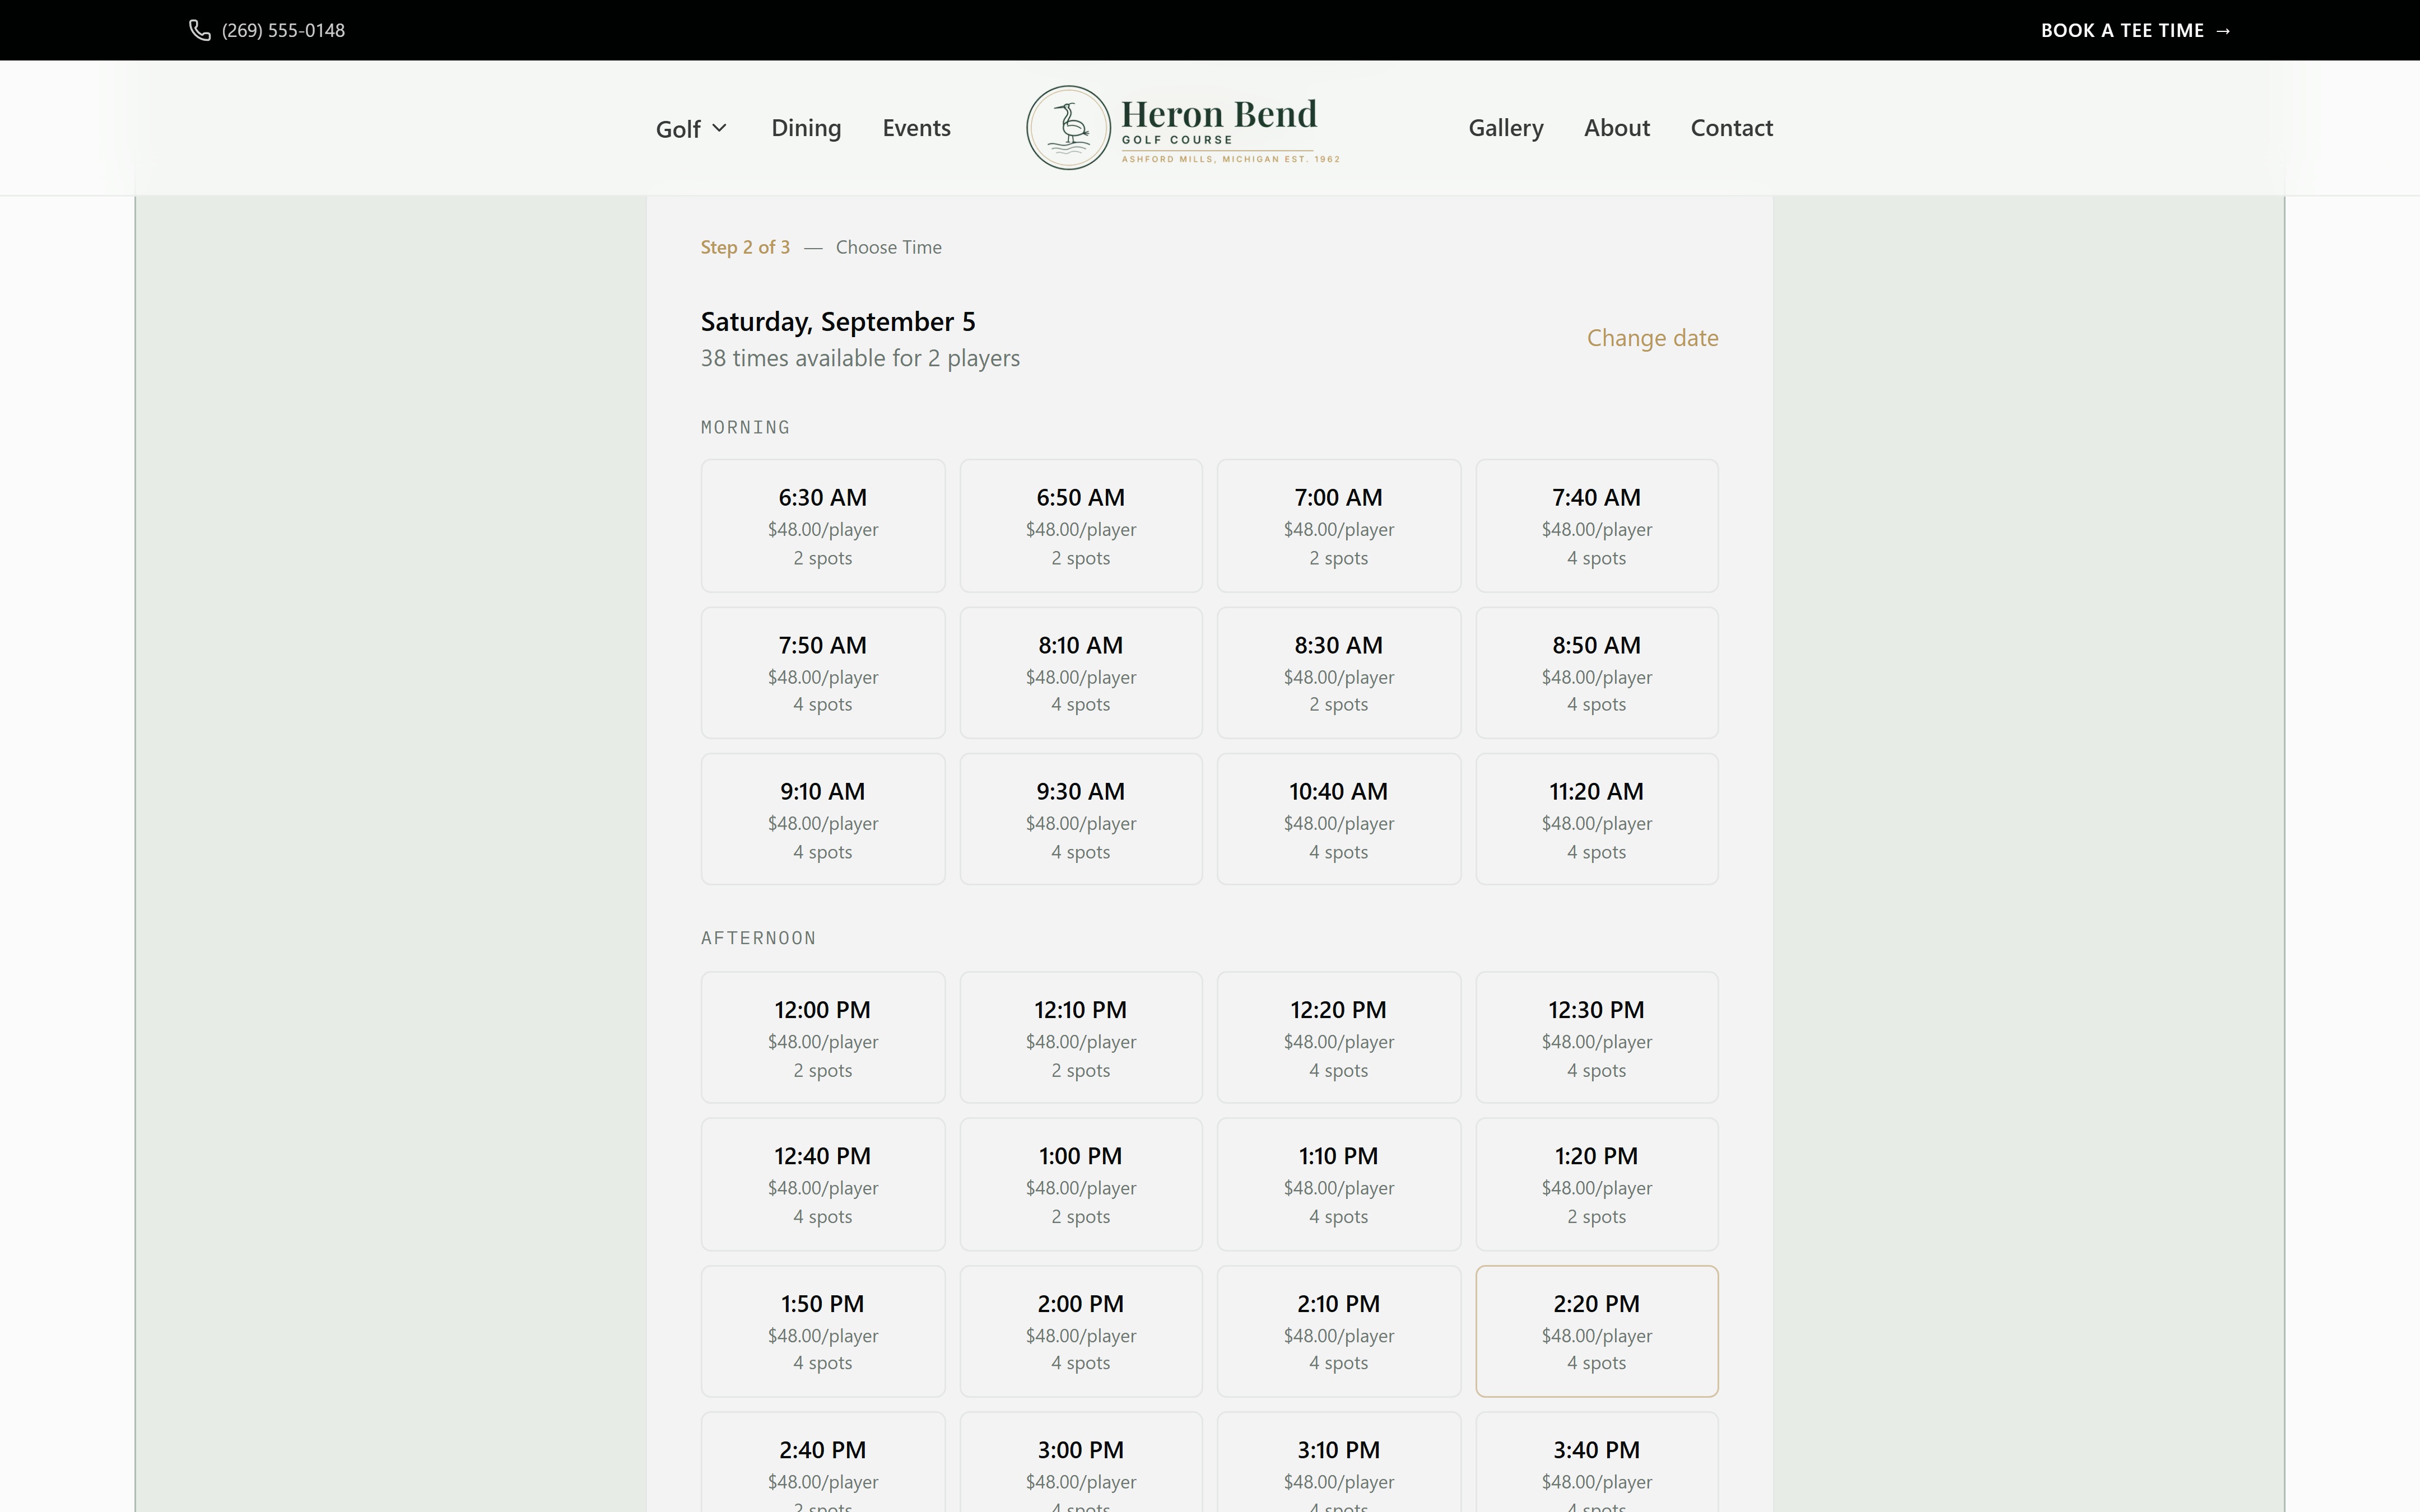Click the phone icon in top bar
This screenshot has width=2420, height=1512.
pyautogui.click(x=200, y=30)
